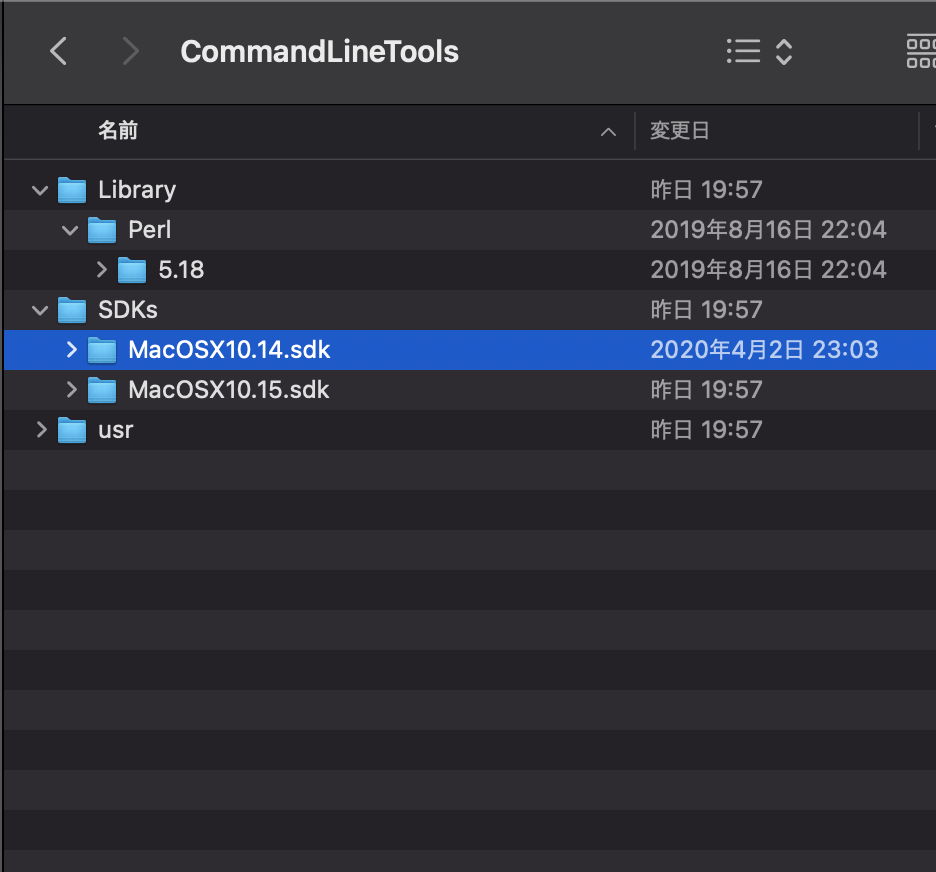Go forward with the right chevron button

click(130, 51)
